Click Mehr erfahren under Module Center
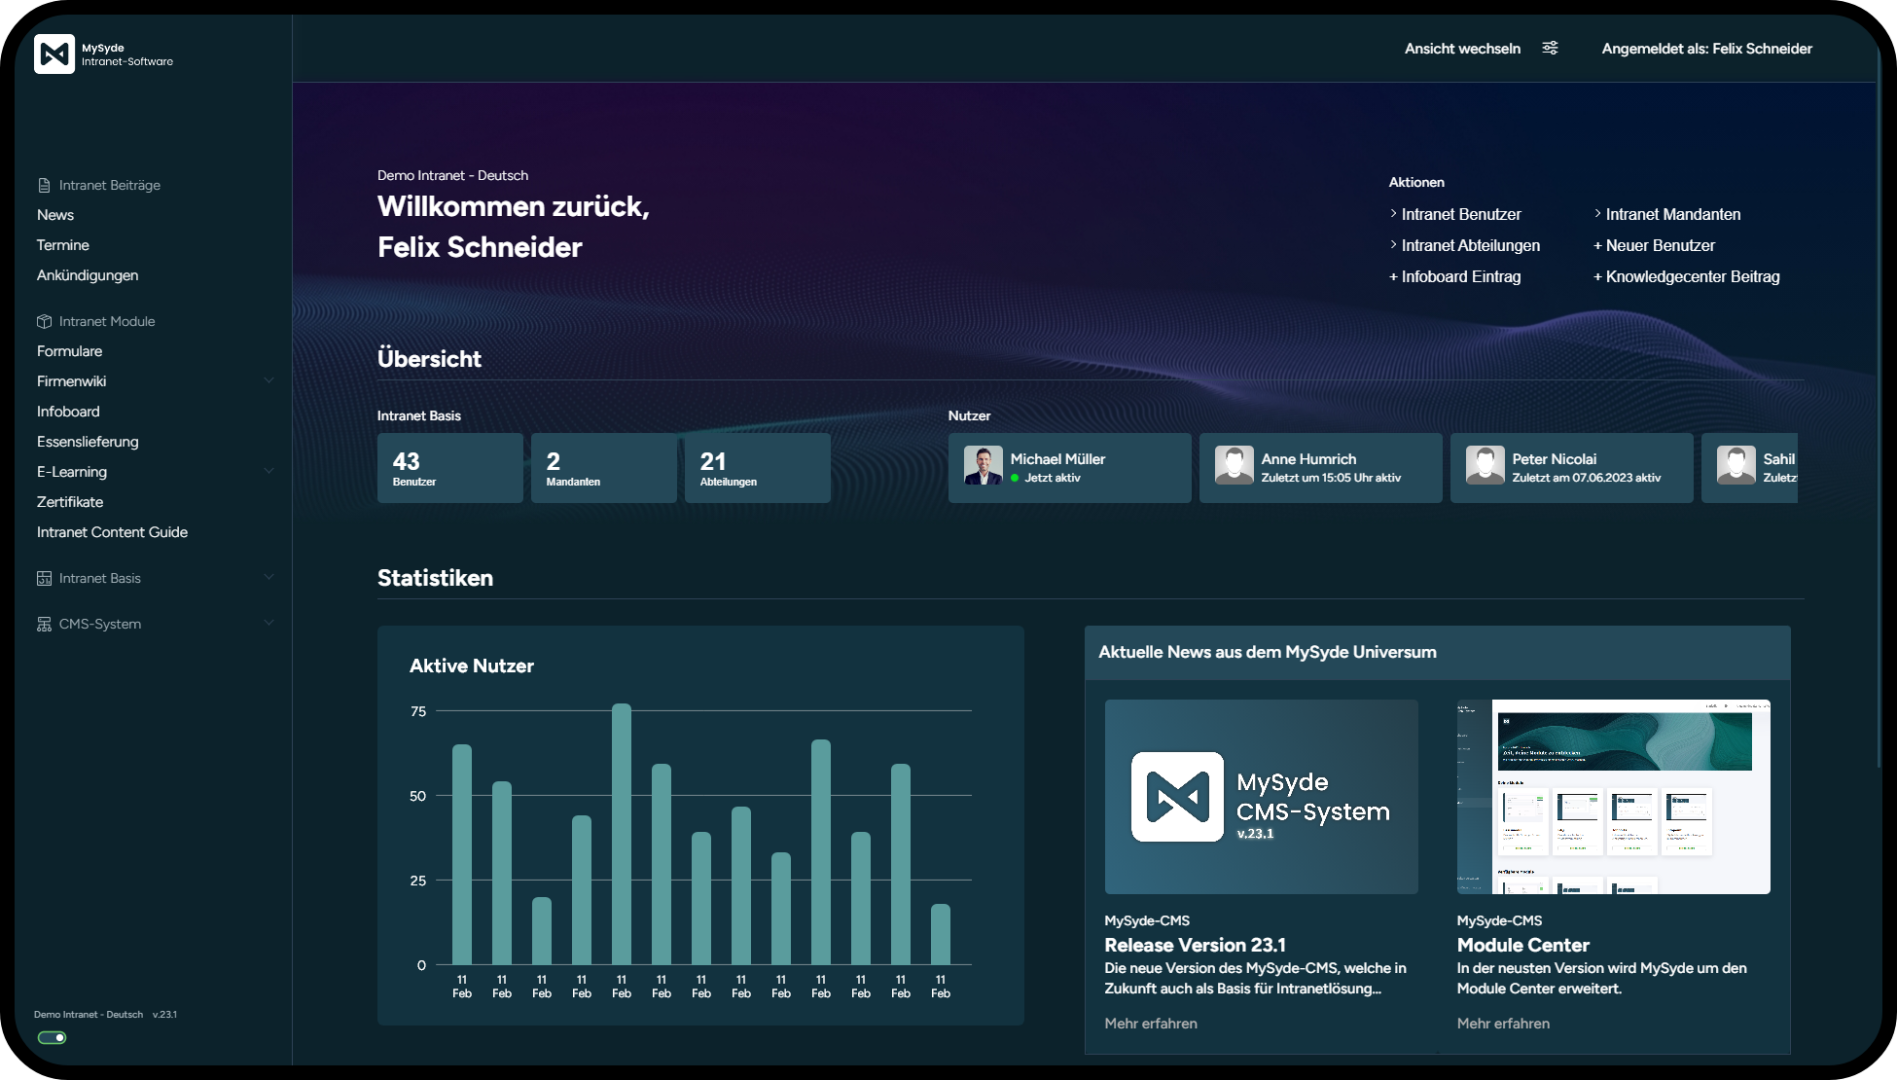The image size is (1897, 1080). (1503, 1023)
